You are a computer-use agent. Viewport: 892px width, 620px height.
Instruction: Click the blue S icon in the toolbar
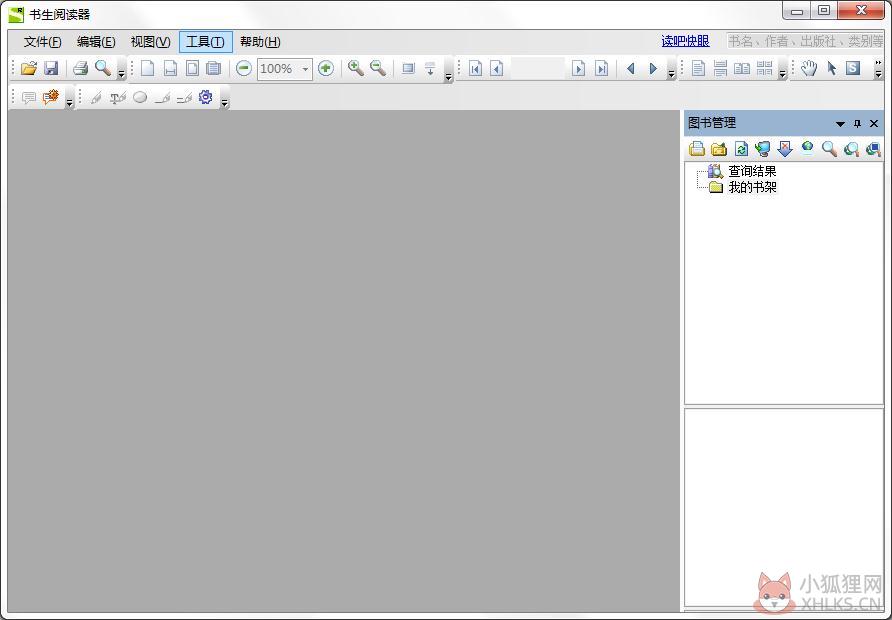pos(853,68)
